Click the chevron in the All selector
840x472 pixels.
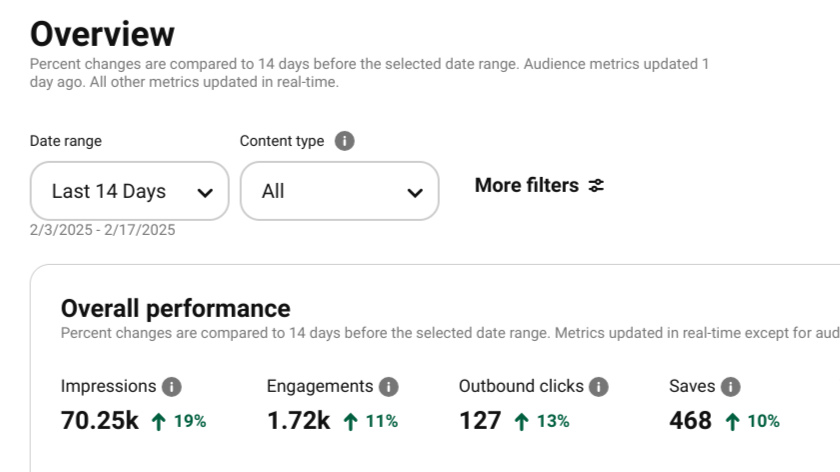415,193
